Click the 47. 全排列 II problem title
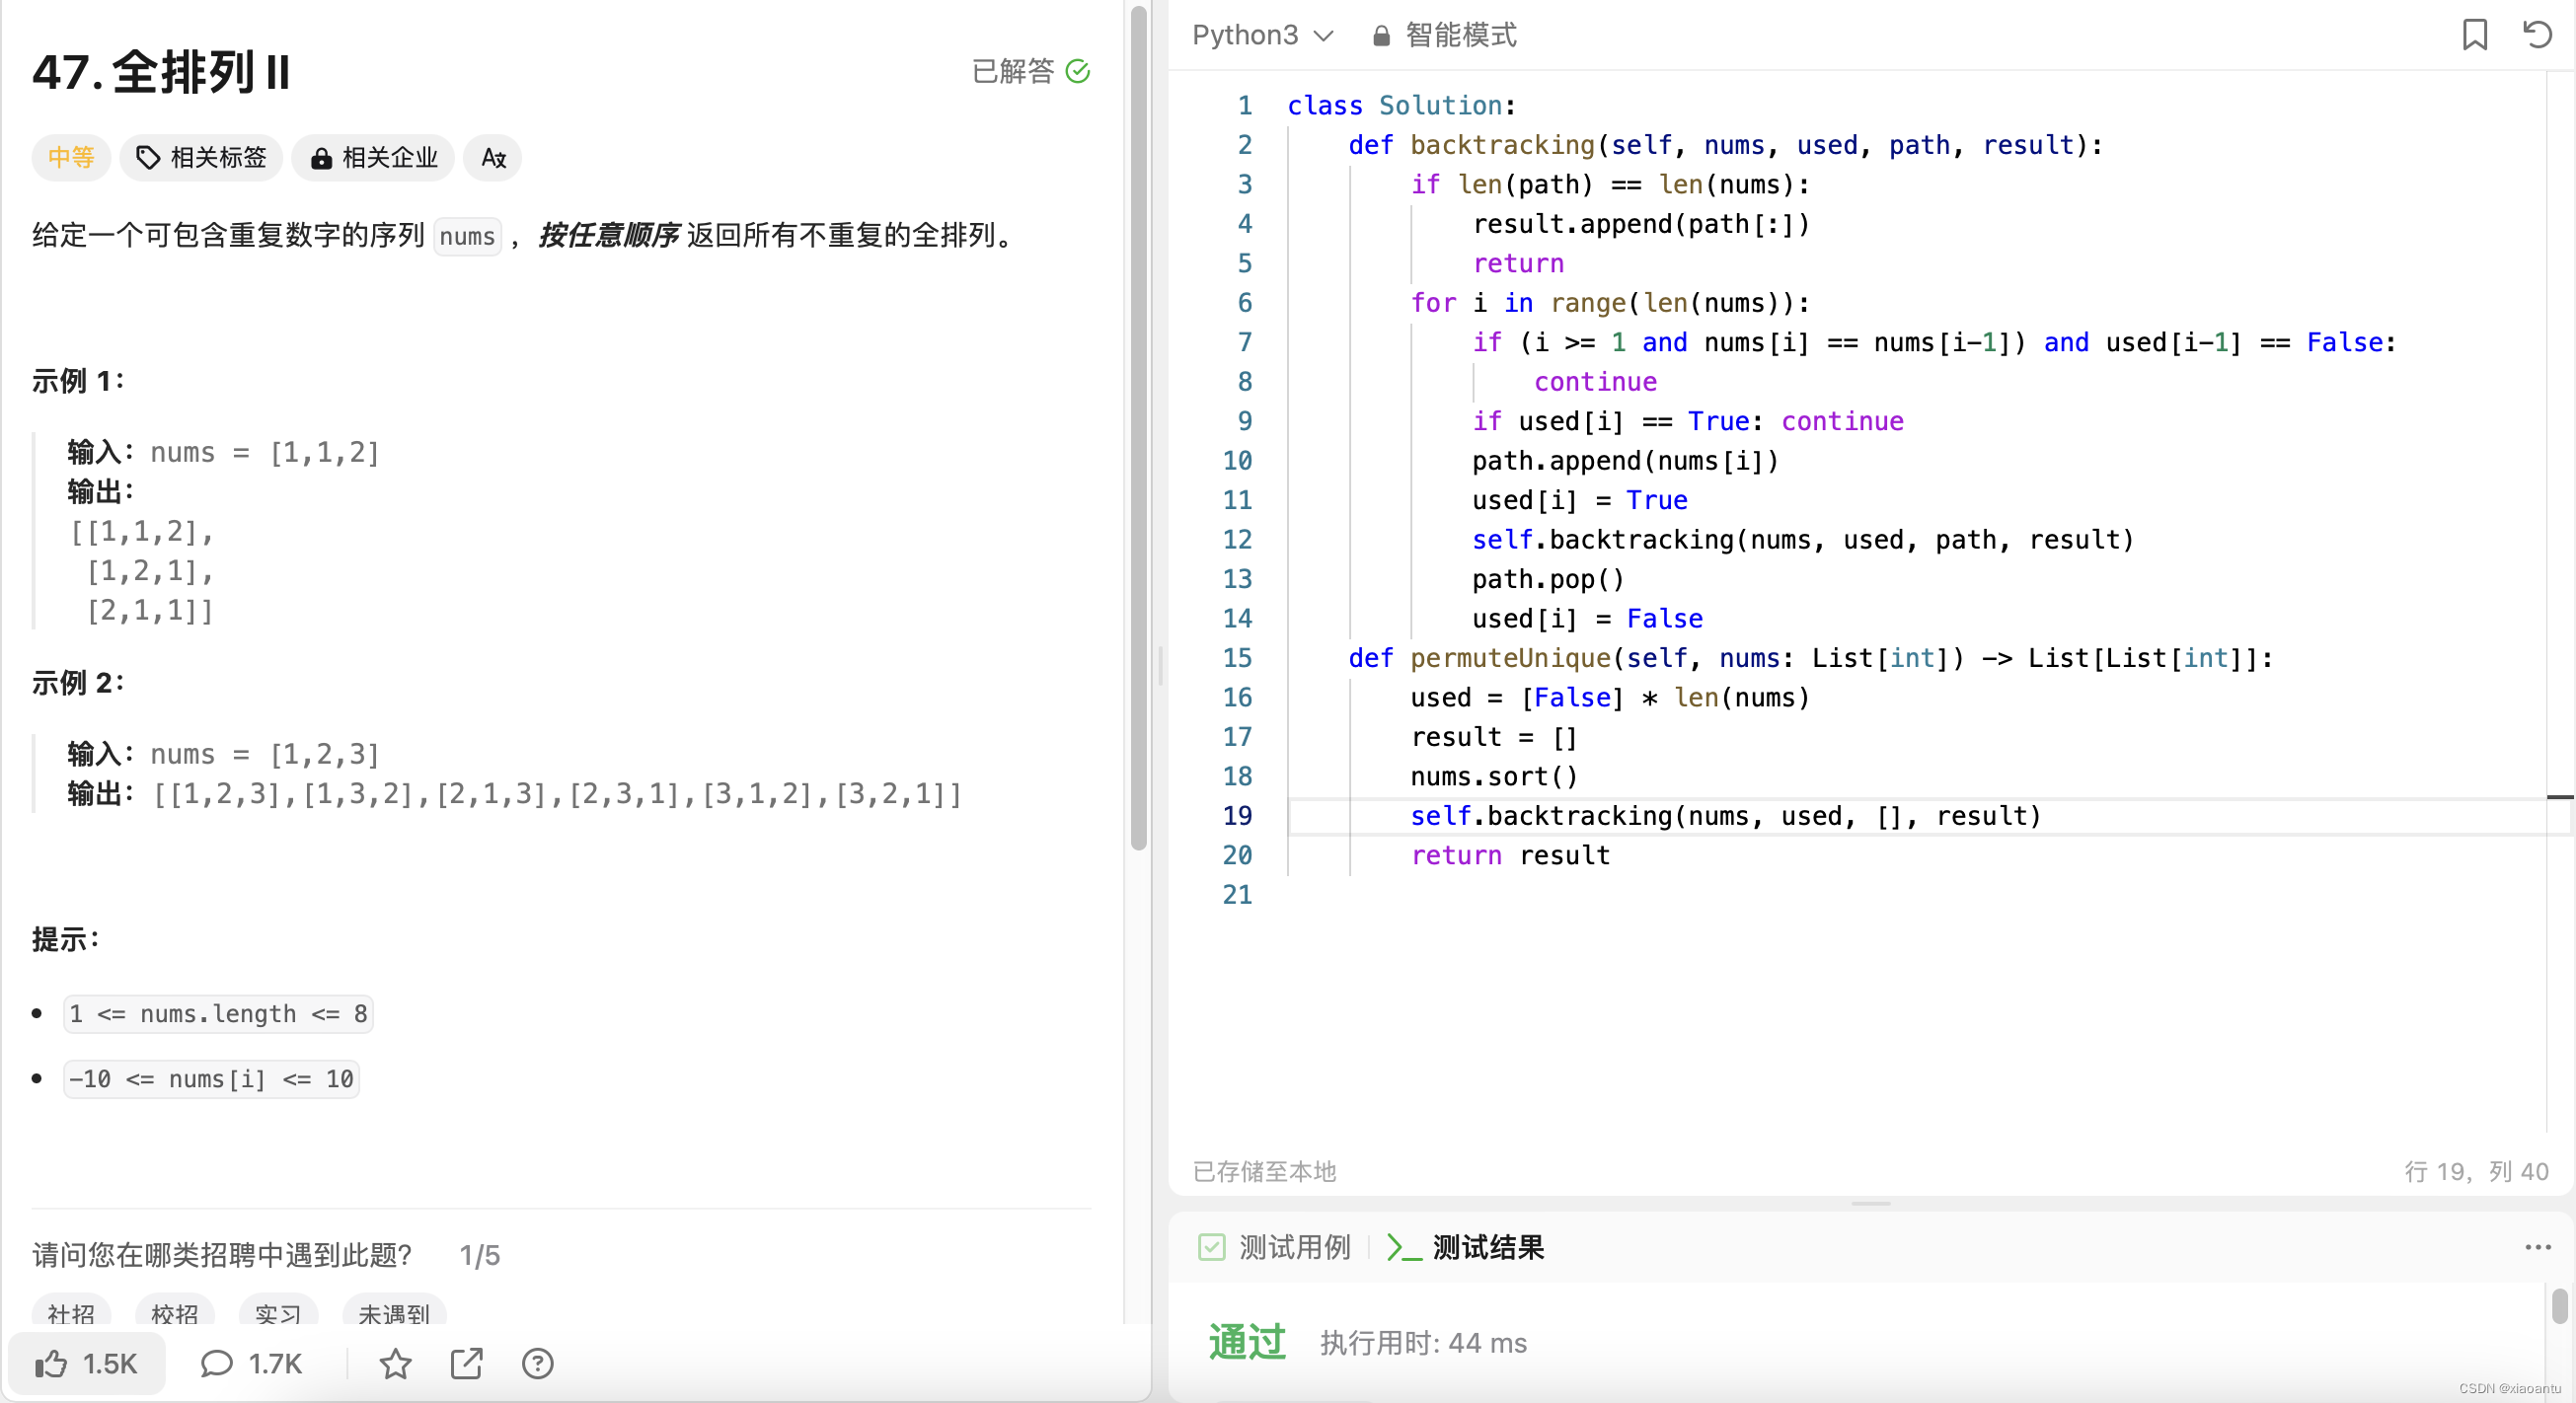Image resolution: width=2576 pixels, height=1403 pixels. 161,72
